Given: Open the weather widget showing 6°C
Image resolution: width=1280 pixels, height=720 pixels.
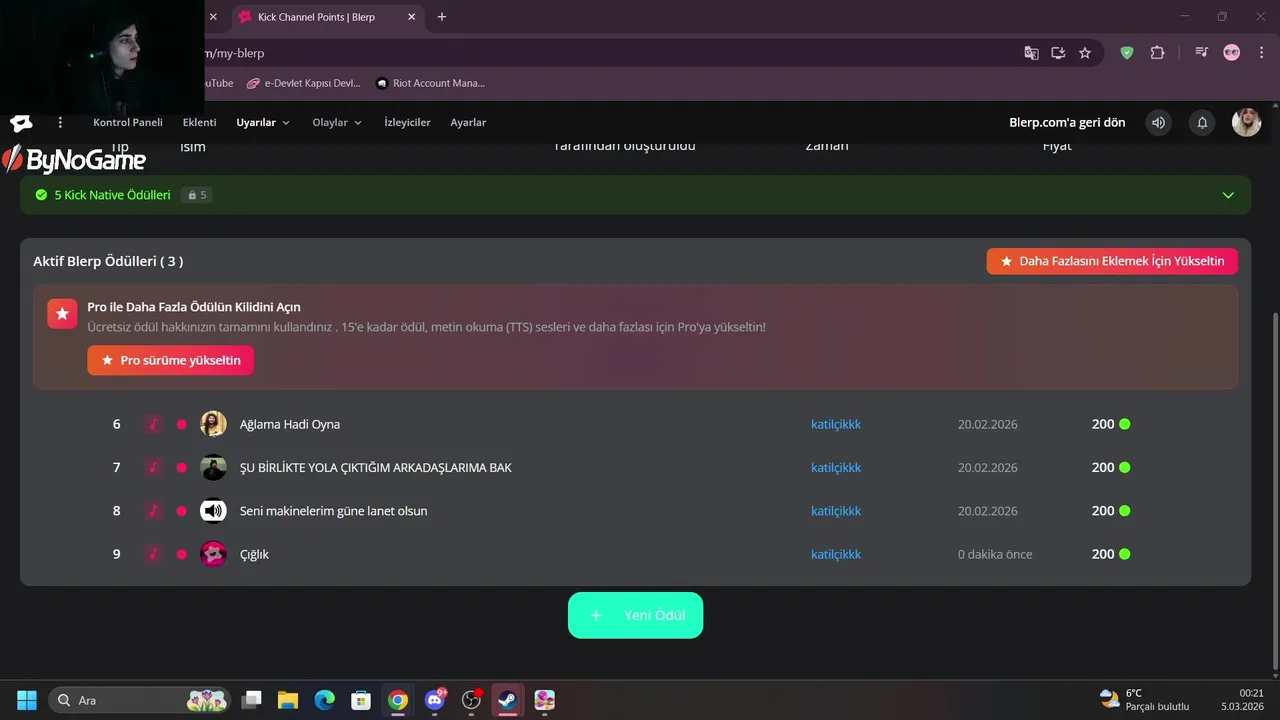Looking at the screenshot, I should (x=1144, y=699).
